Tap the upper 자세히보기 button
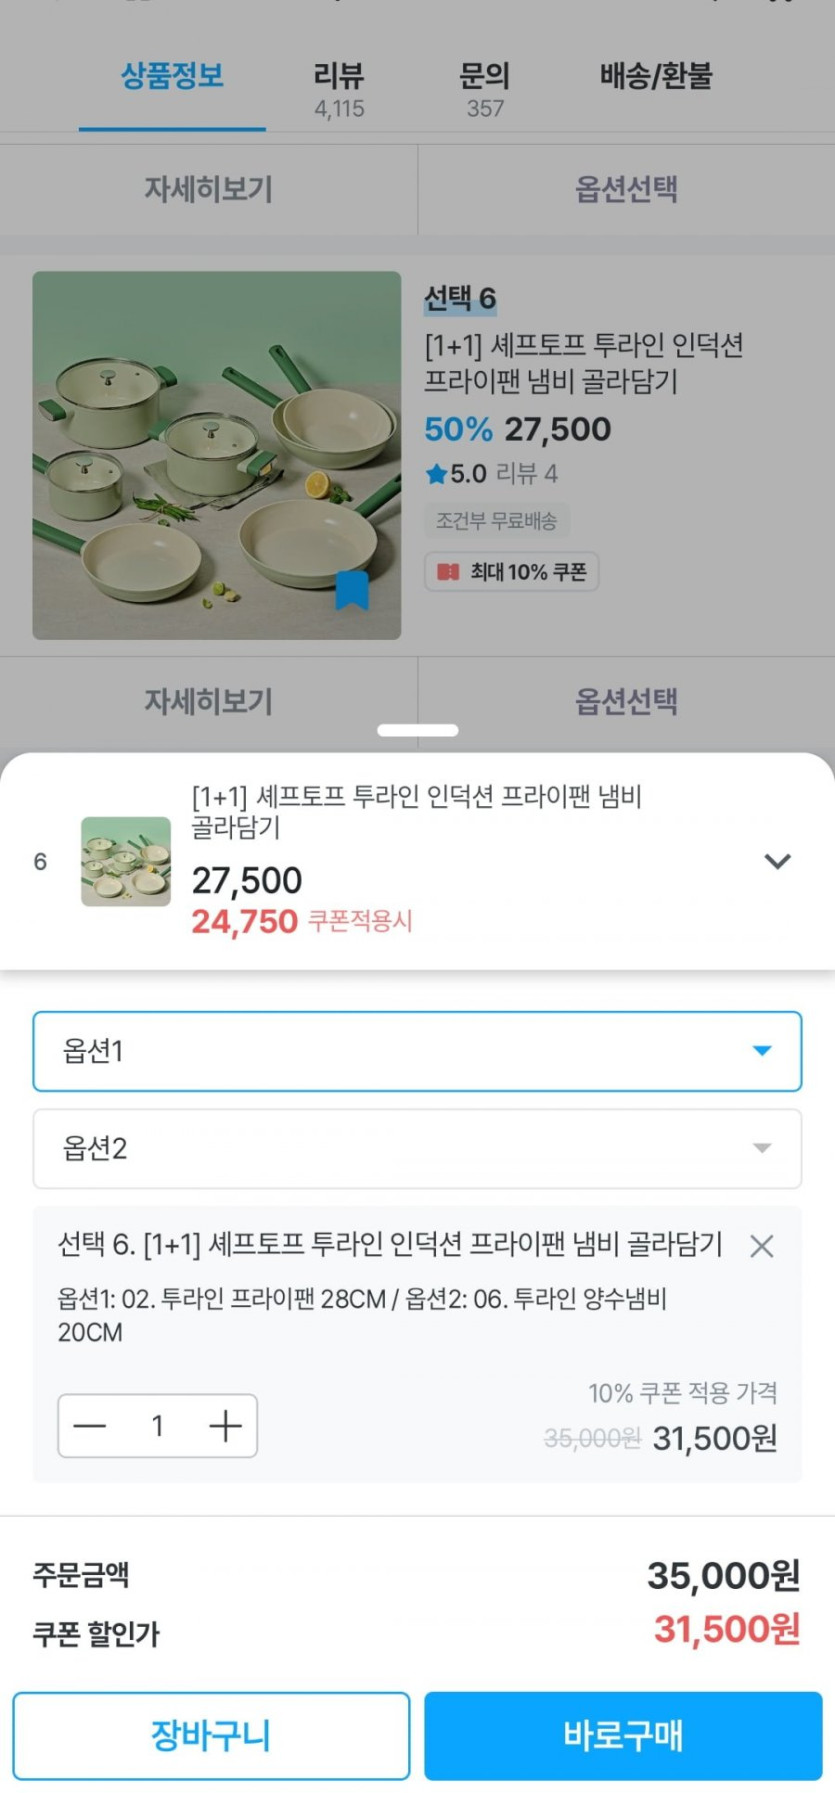835x1793 pixels. pyautogui.click(x=208, y=189)
